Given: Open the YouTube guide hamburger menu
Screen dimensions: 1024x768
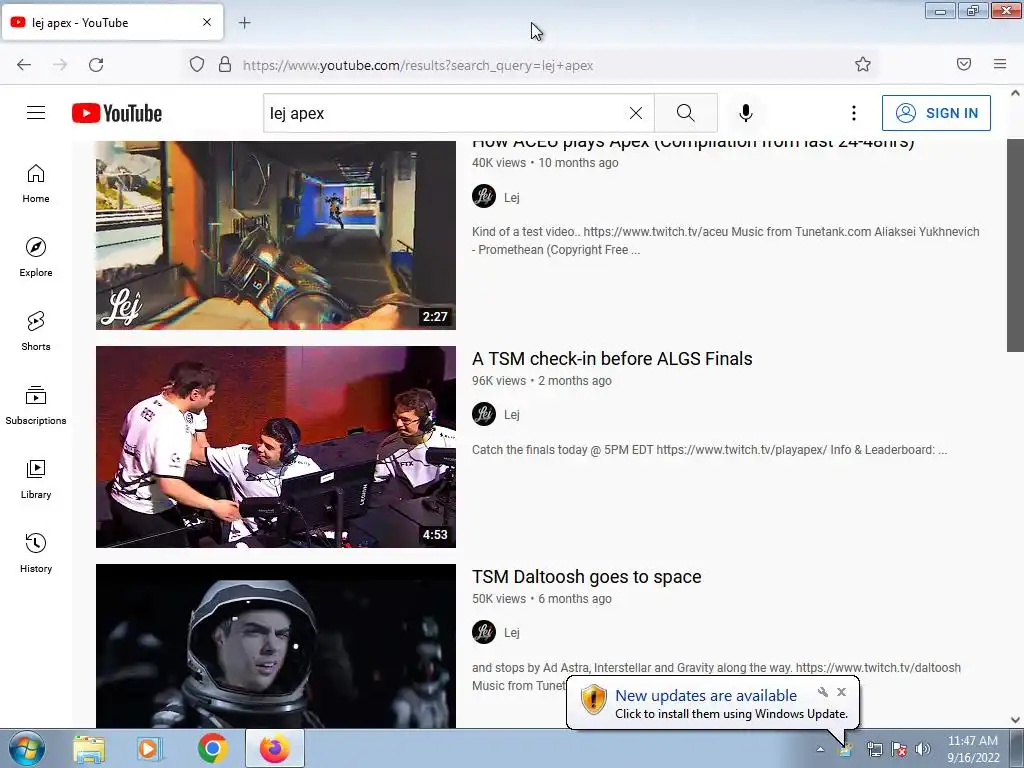Looking at the screenshot, I should pos(36,113).
